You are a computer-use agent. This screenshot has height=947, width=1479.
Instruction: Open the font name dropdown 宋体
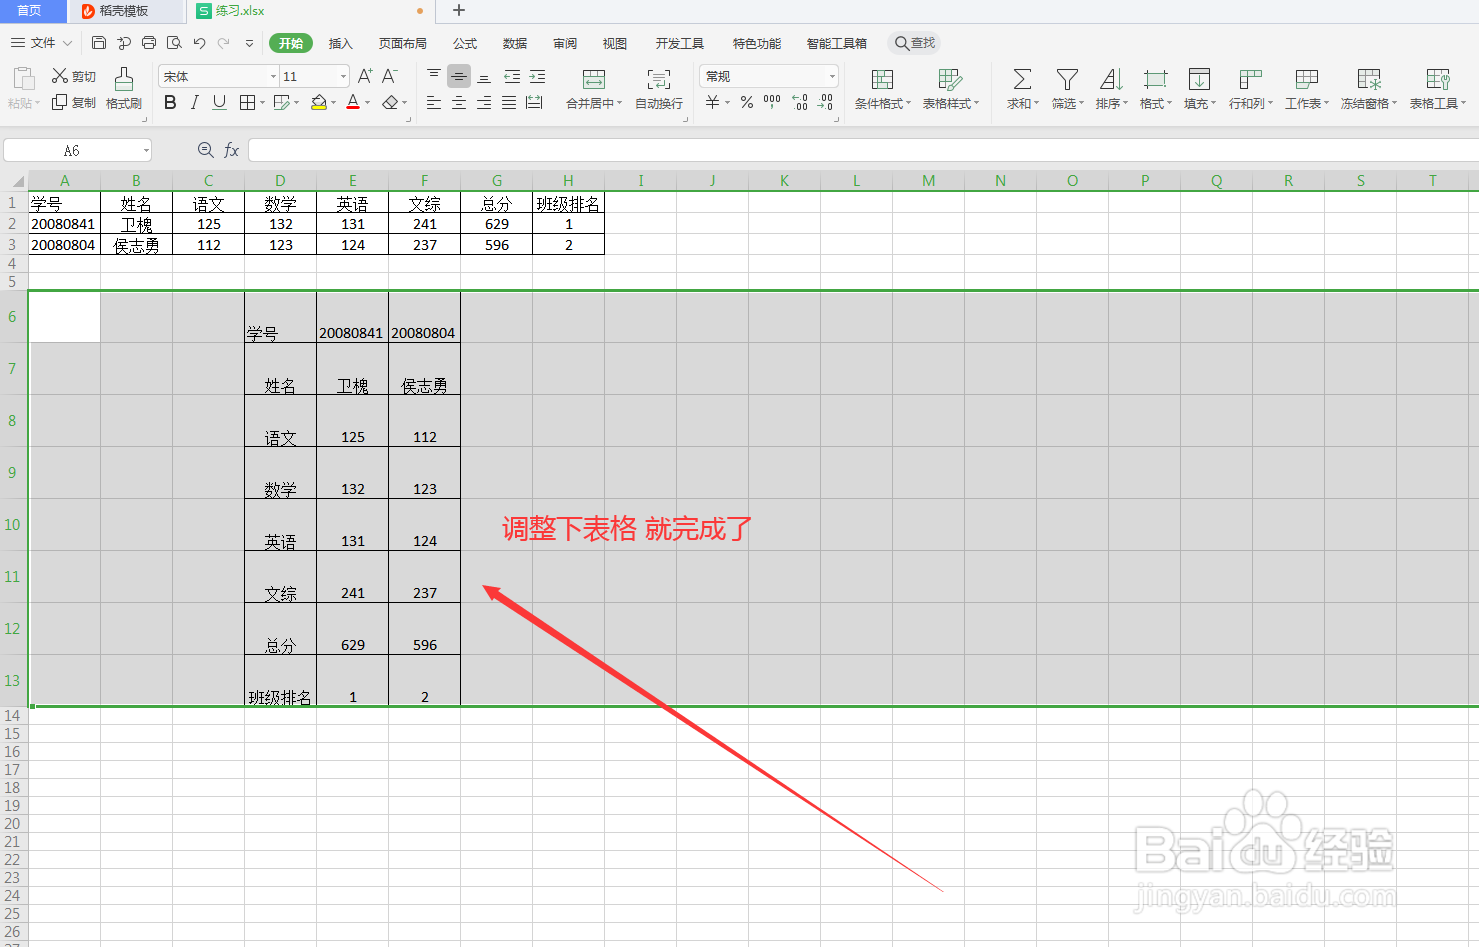(x=273, y=77)
